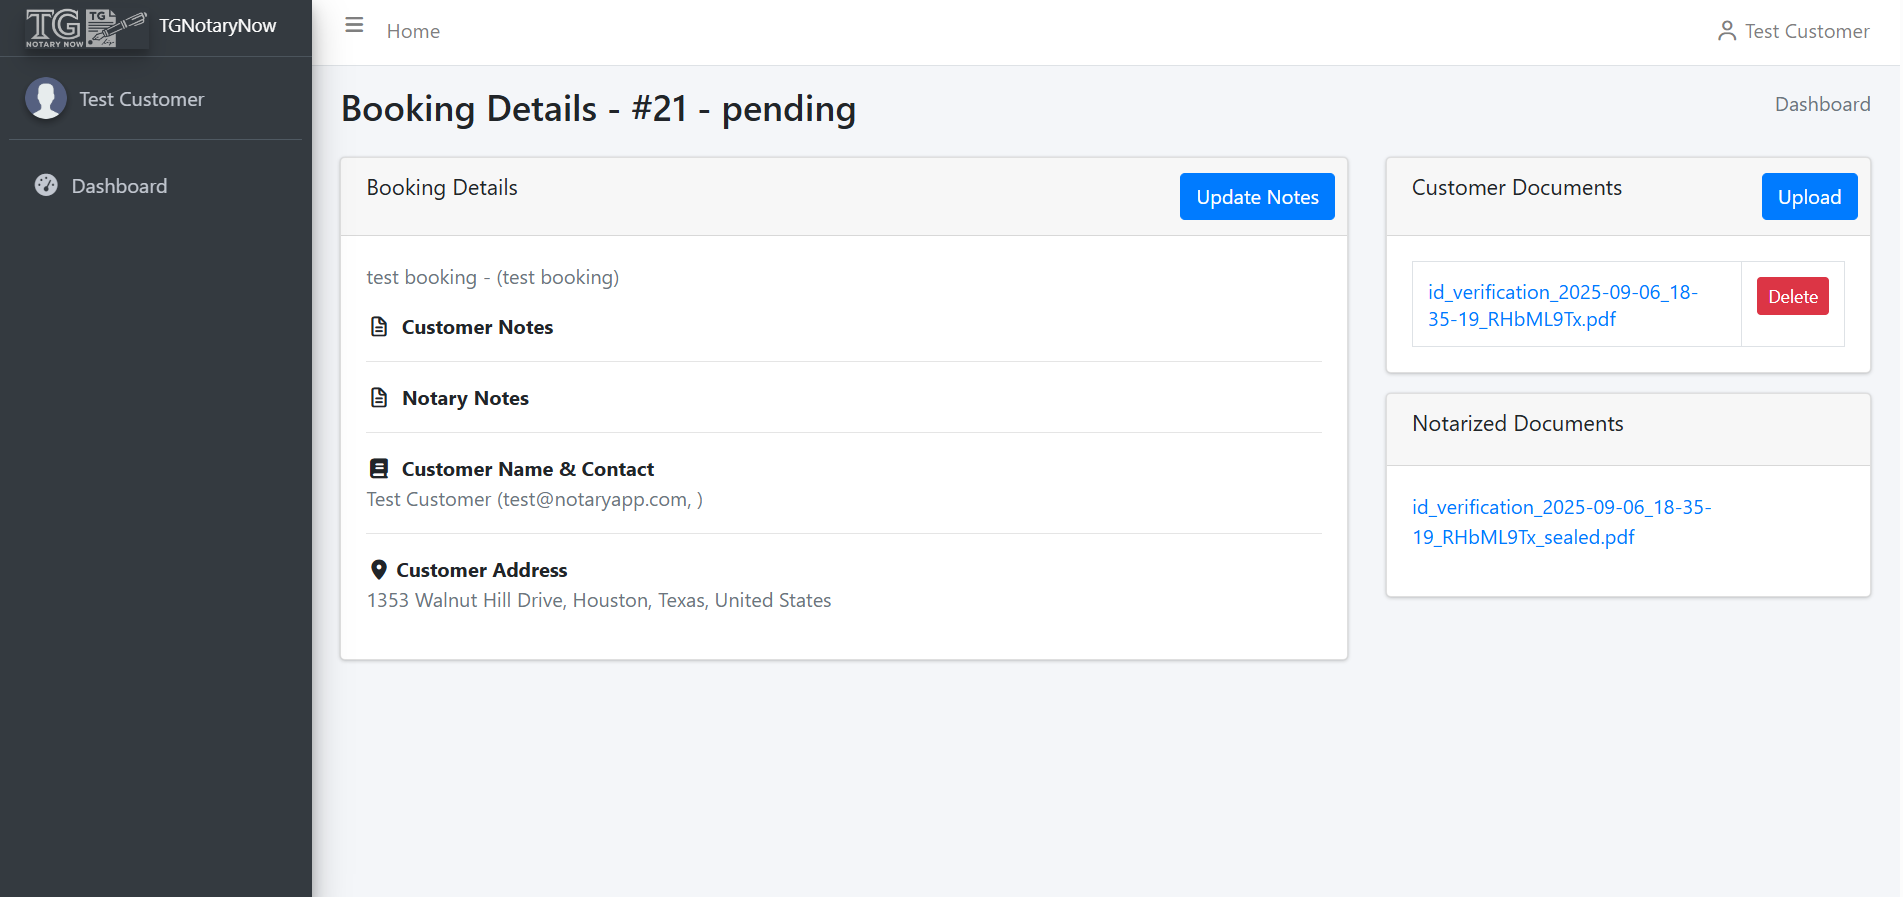Delete the id_verification customer document
1903x897 pixels.
1792,297
